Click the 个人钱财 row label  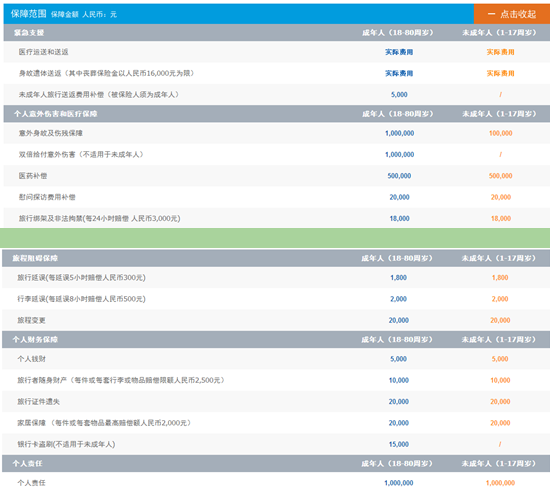(x=31, y=359)
